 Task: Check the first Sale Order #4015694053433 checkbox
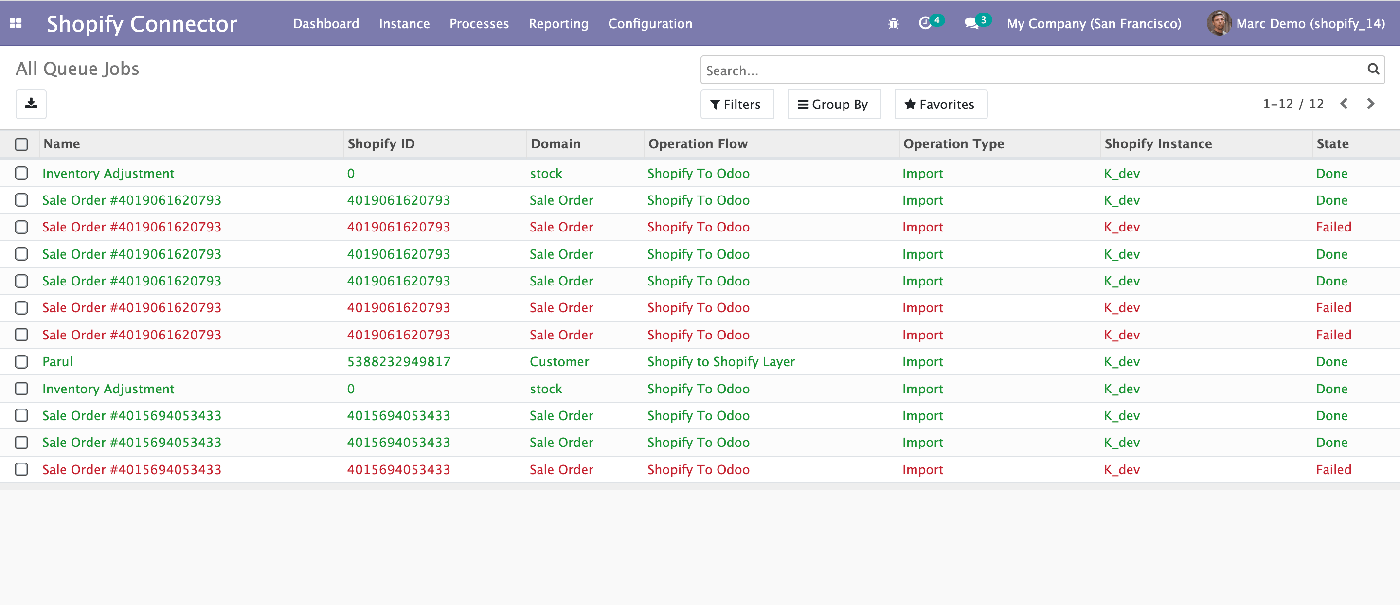(21, 416)
